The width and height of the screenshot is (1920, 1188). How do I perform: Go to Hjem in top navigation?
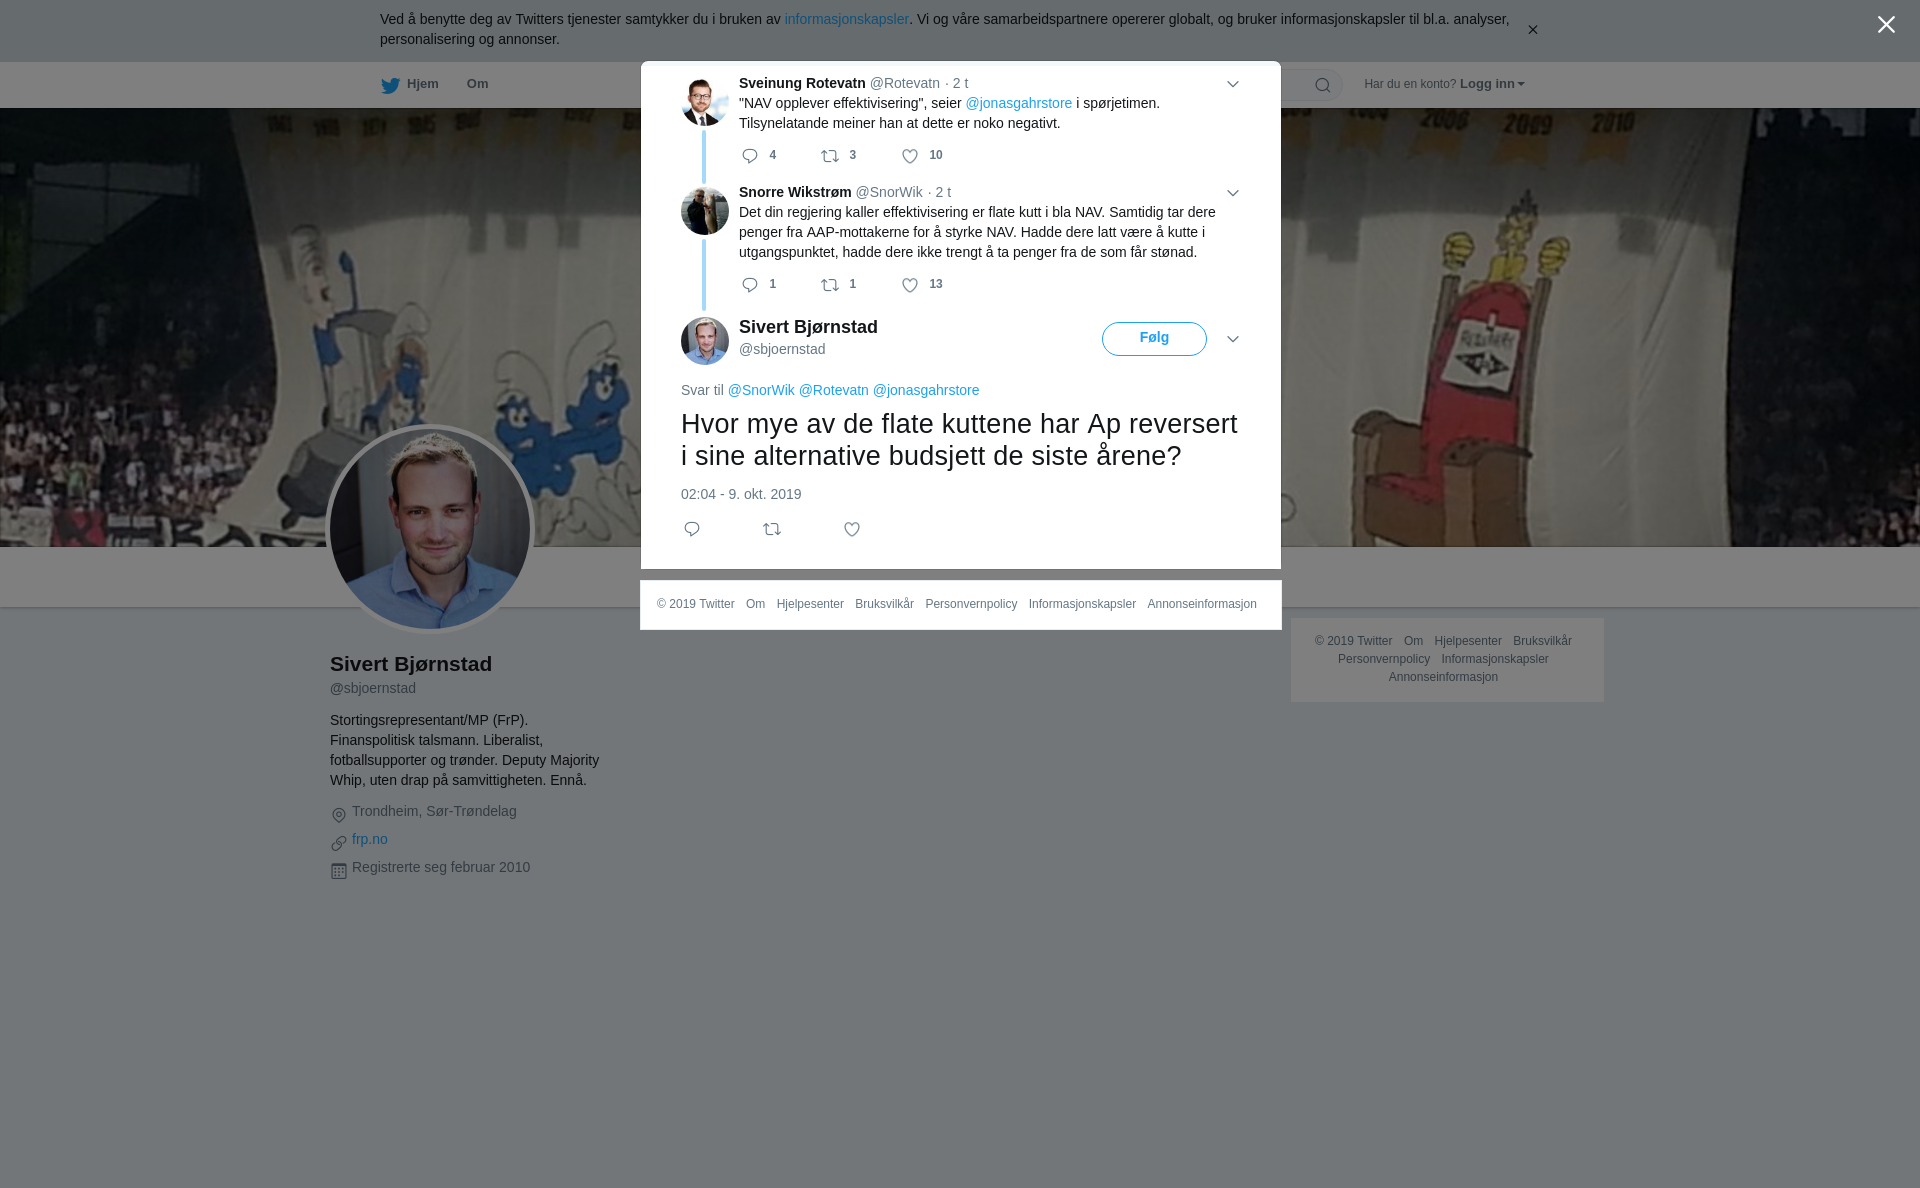(410, 84)
